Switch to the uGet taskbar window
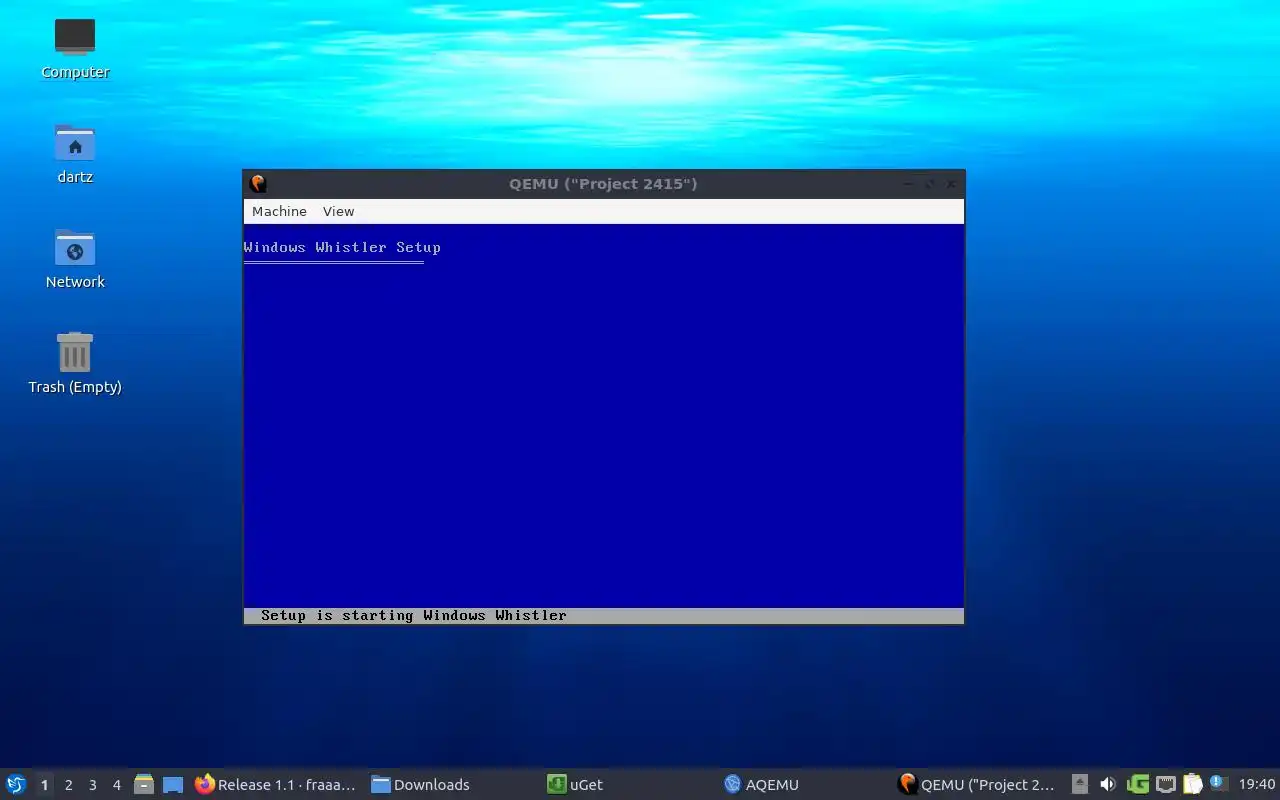This screenshot has height=800, width=1280. pos(576,785)
